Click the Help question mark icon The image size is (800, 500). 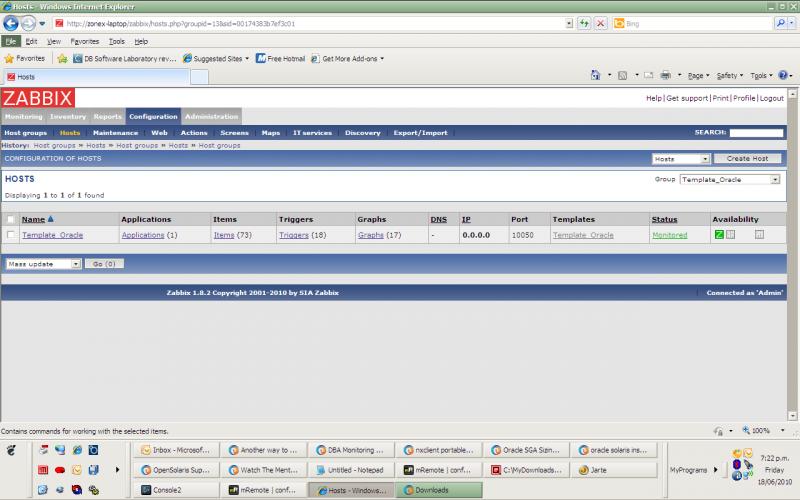pos(783,76)
